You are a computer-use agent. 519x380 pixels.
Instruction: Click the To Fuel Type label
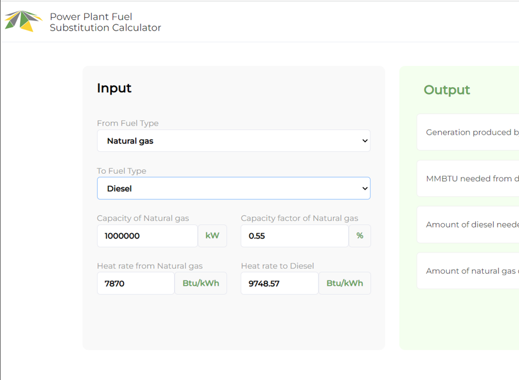coord(122,171)
